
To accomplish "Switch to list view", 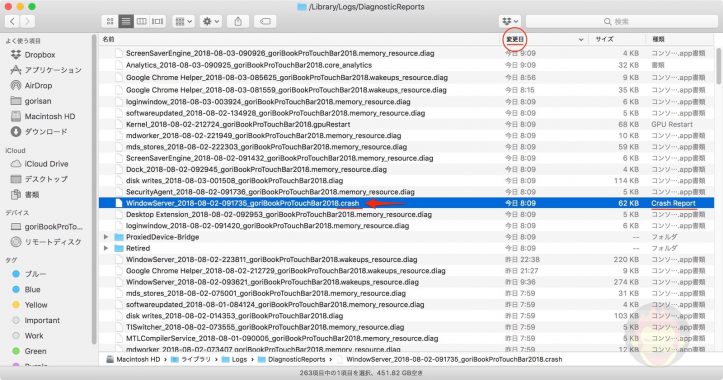I will coord(125,21).
